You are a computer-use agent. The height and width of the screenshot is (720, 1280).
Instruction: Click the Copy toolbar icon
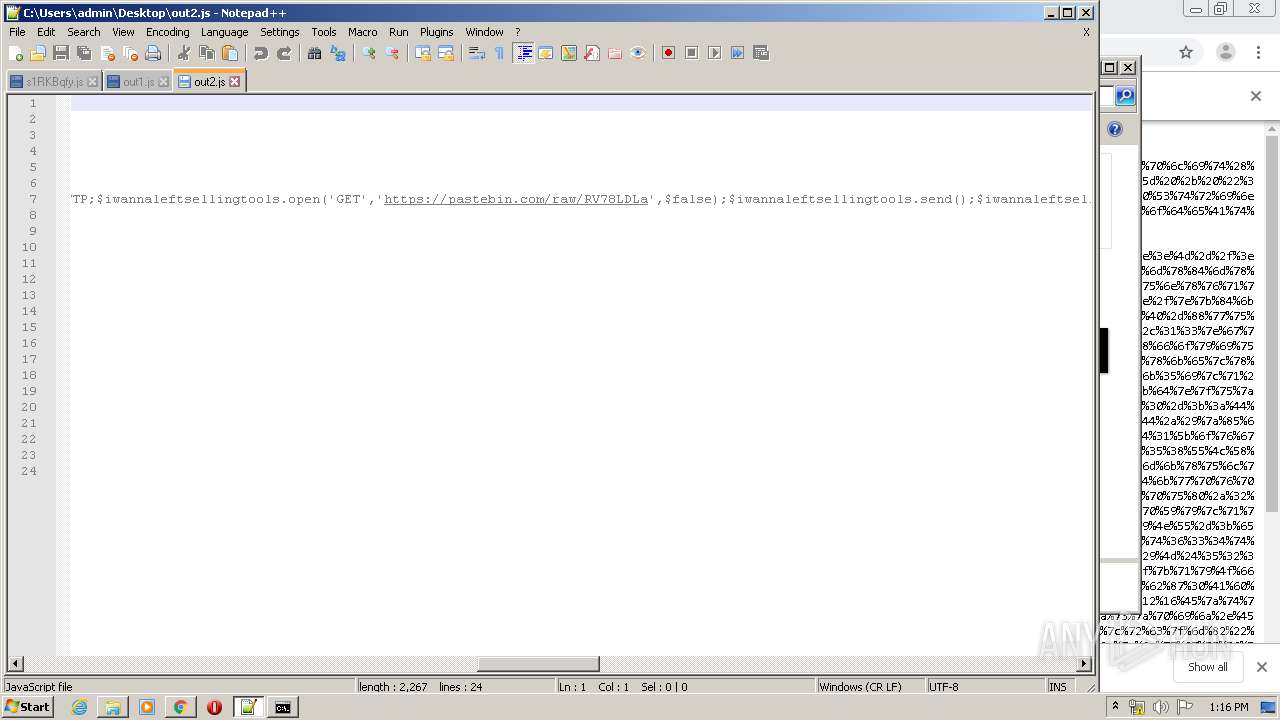pos(207,53)
